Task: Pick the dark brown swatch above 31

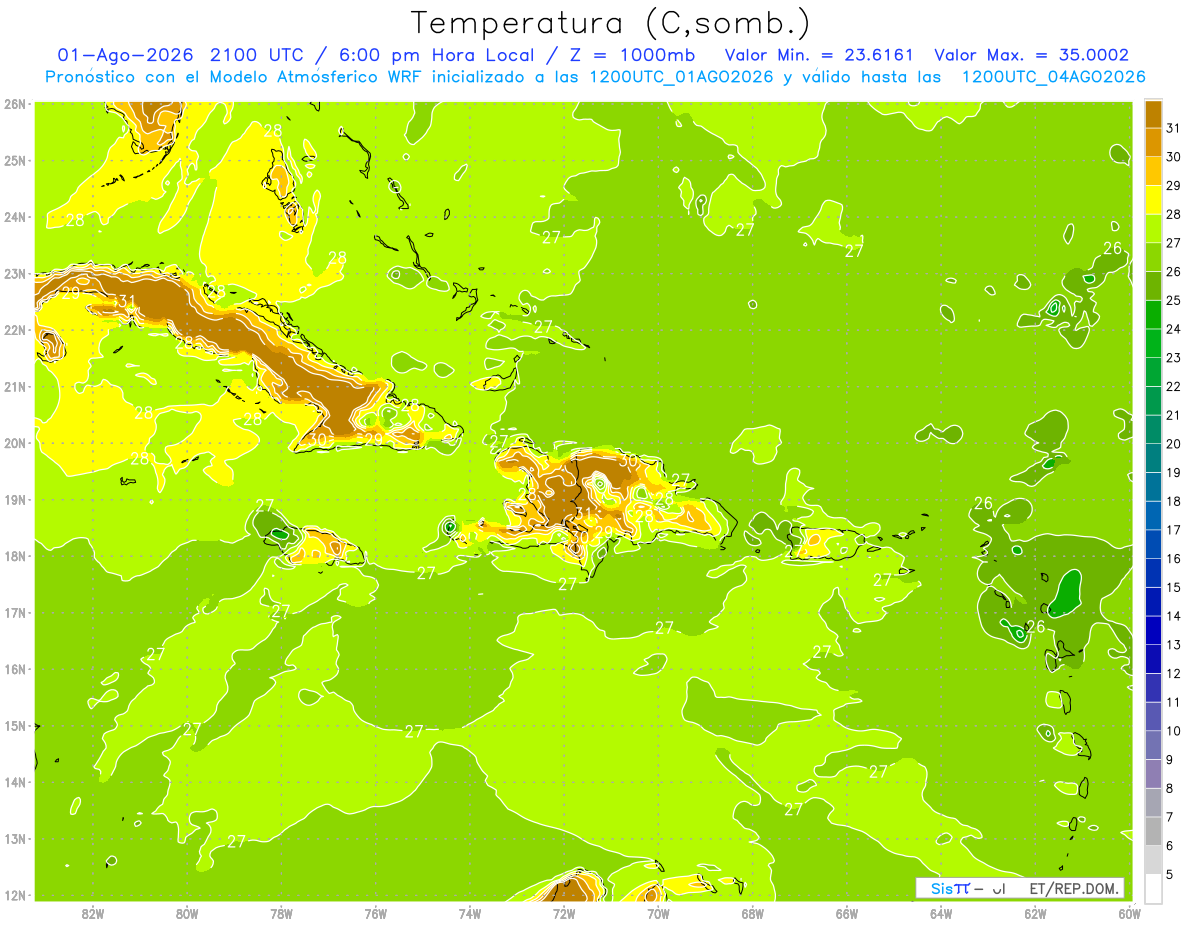Action: tap(1153, 114)
